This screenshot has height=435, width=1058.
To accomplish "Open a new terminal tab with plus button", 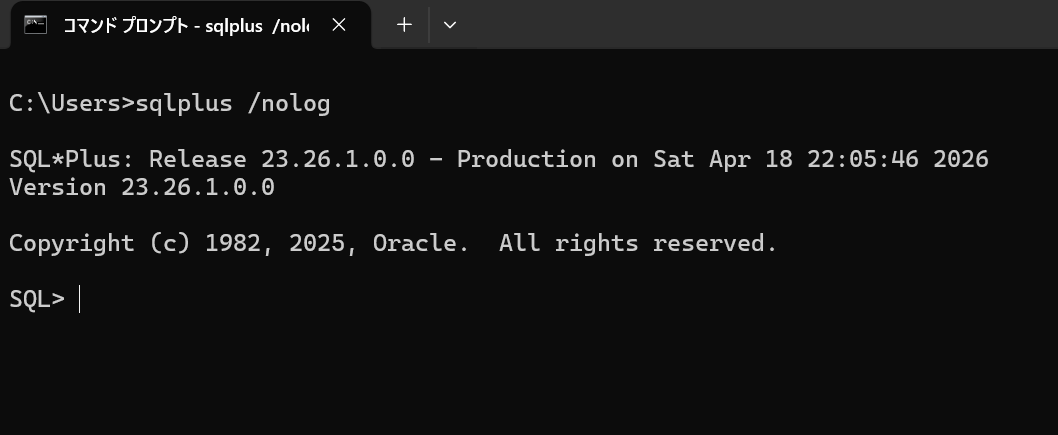I will point(404,25).
